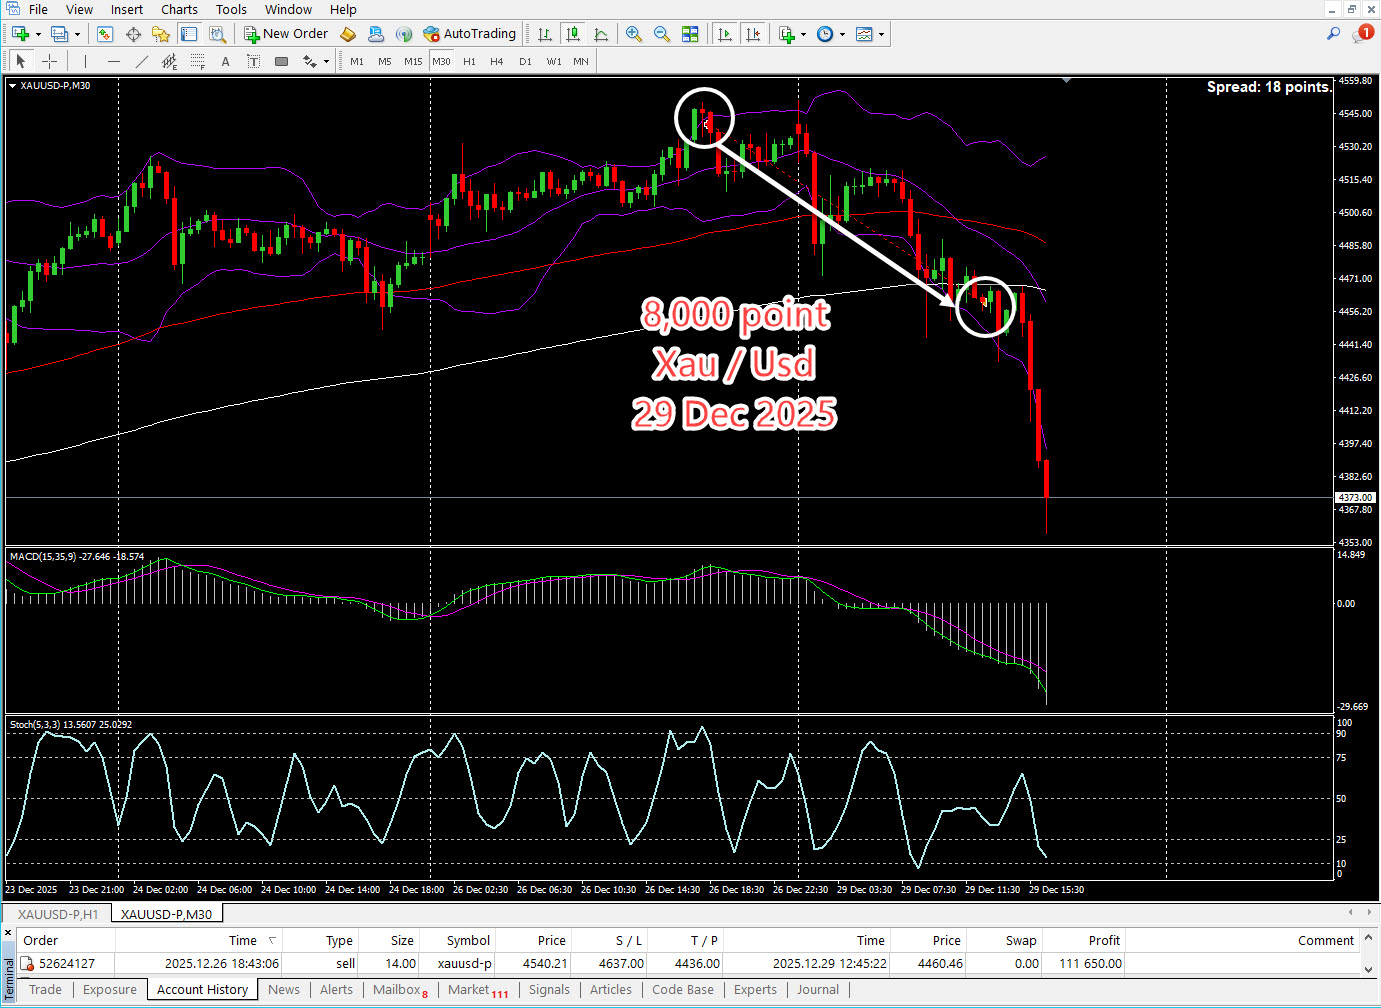
Task: Set timeframe to H4
Action: [x=497, y=62]
